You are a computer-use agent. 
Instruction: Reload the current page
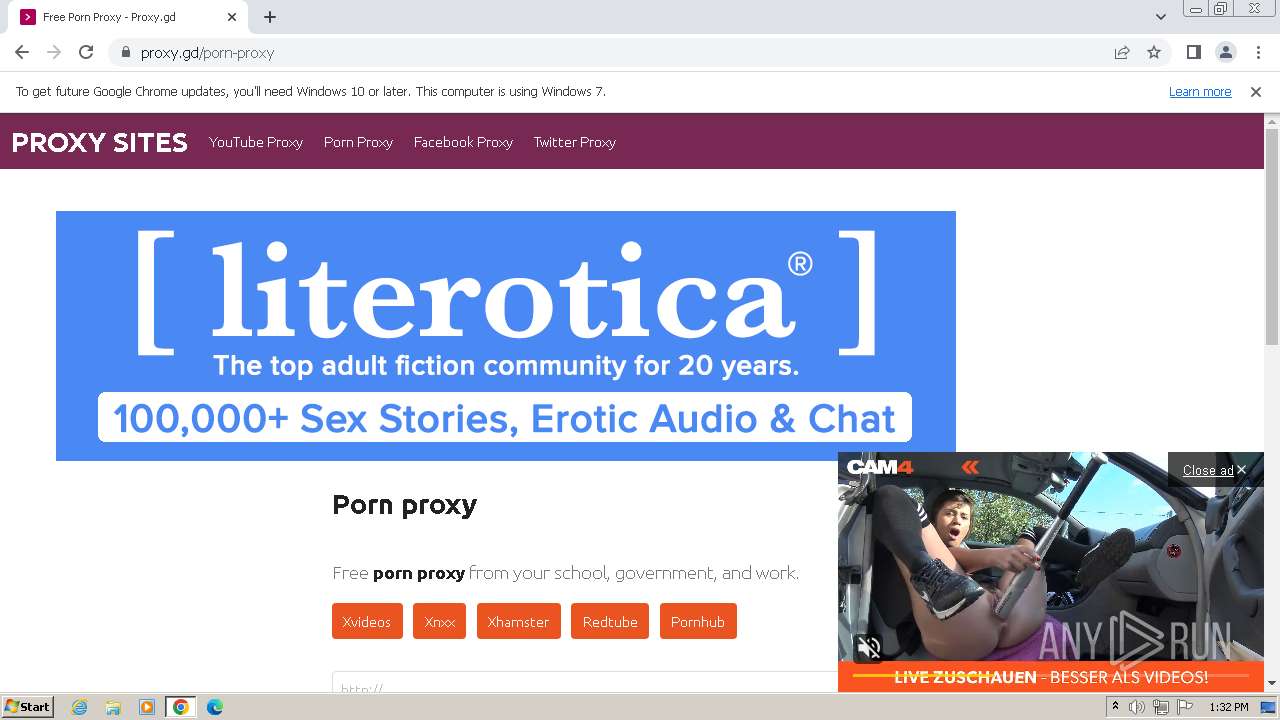click(86, 52)
